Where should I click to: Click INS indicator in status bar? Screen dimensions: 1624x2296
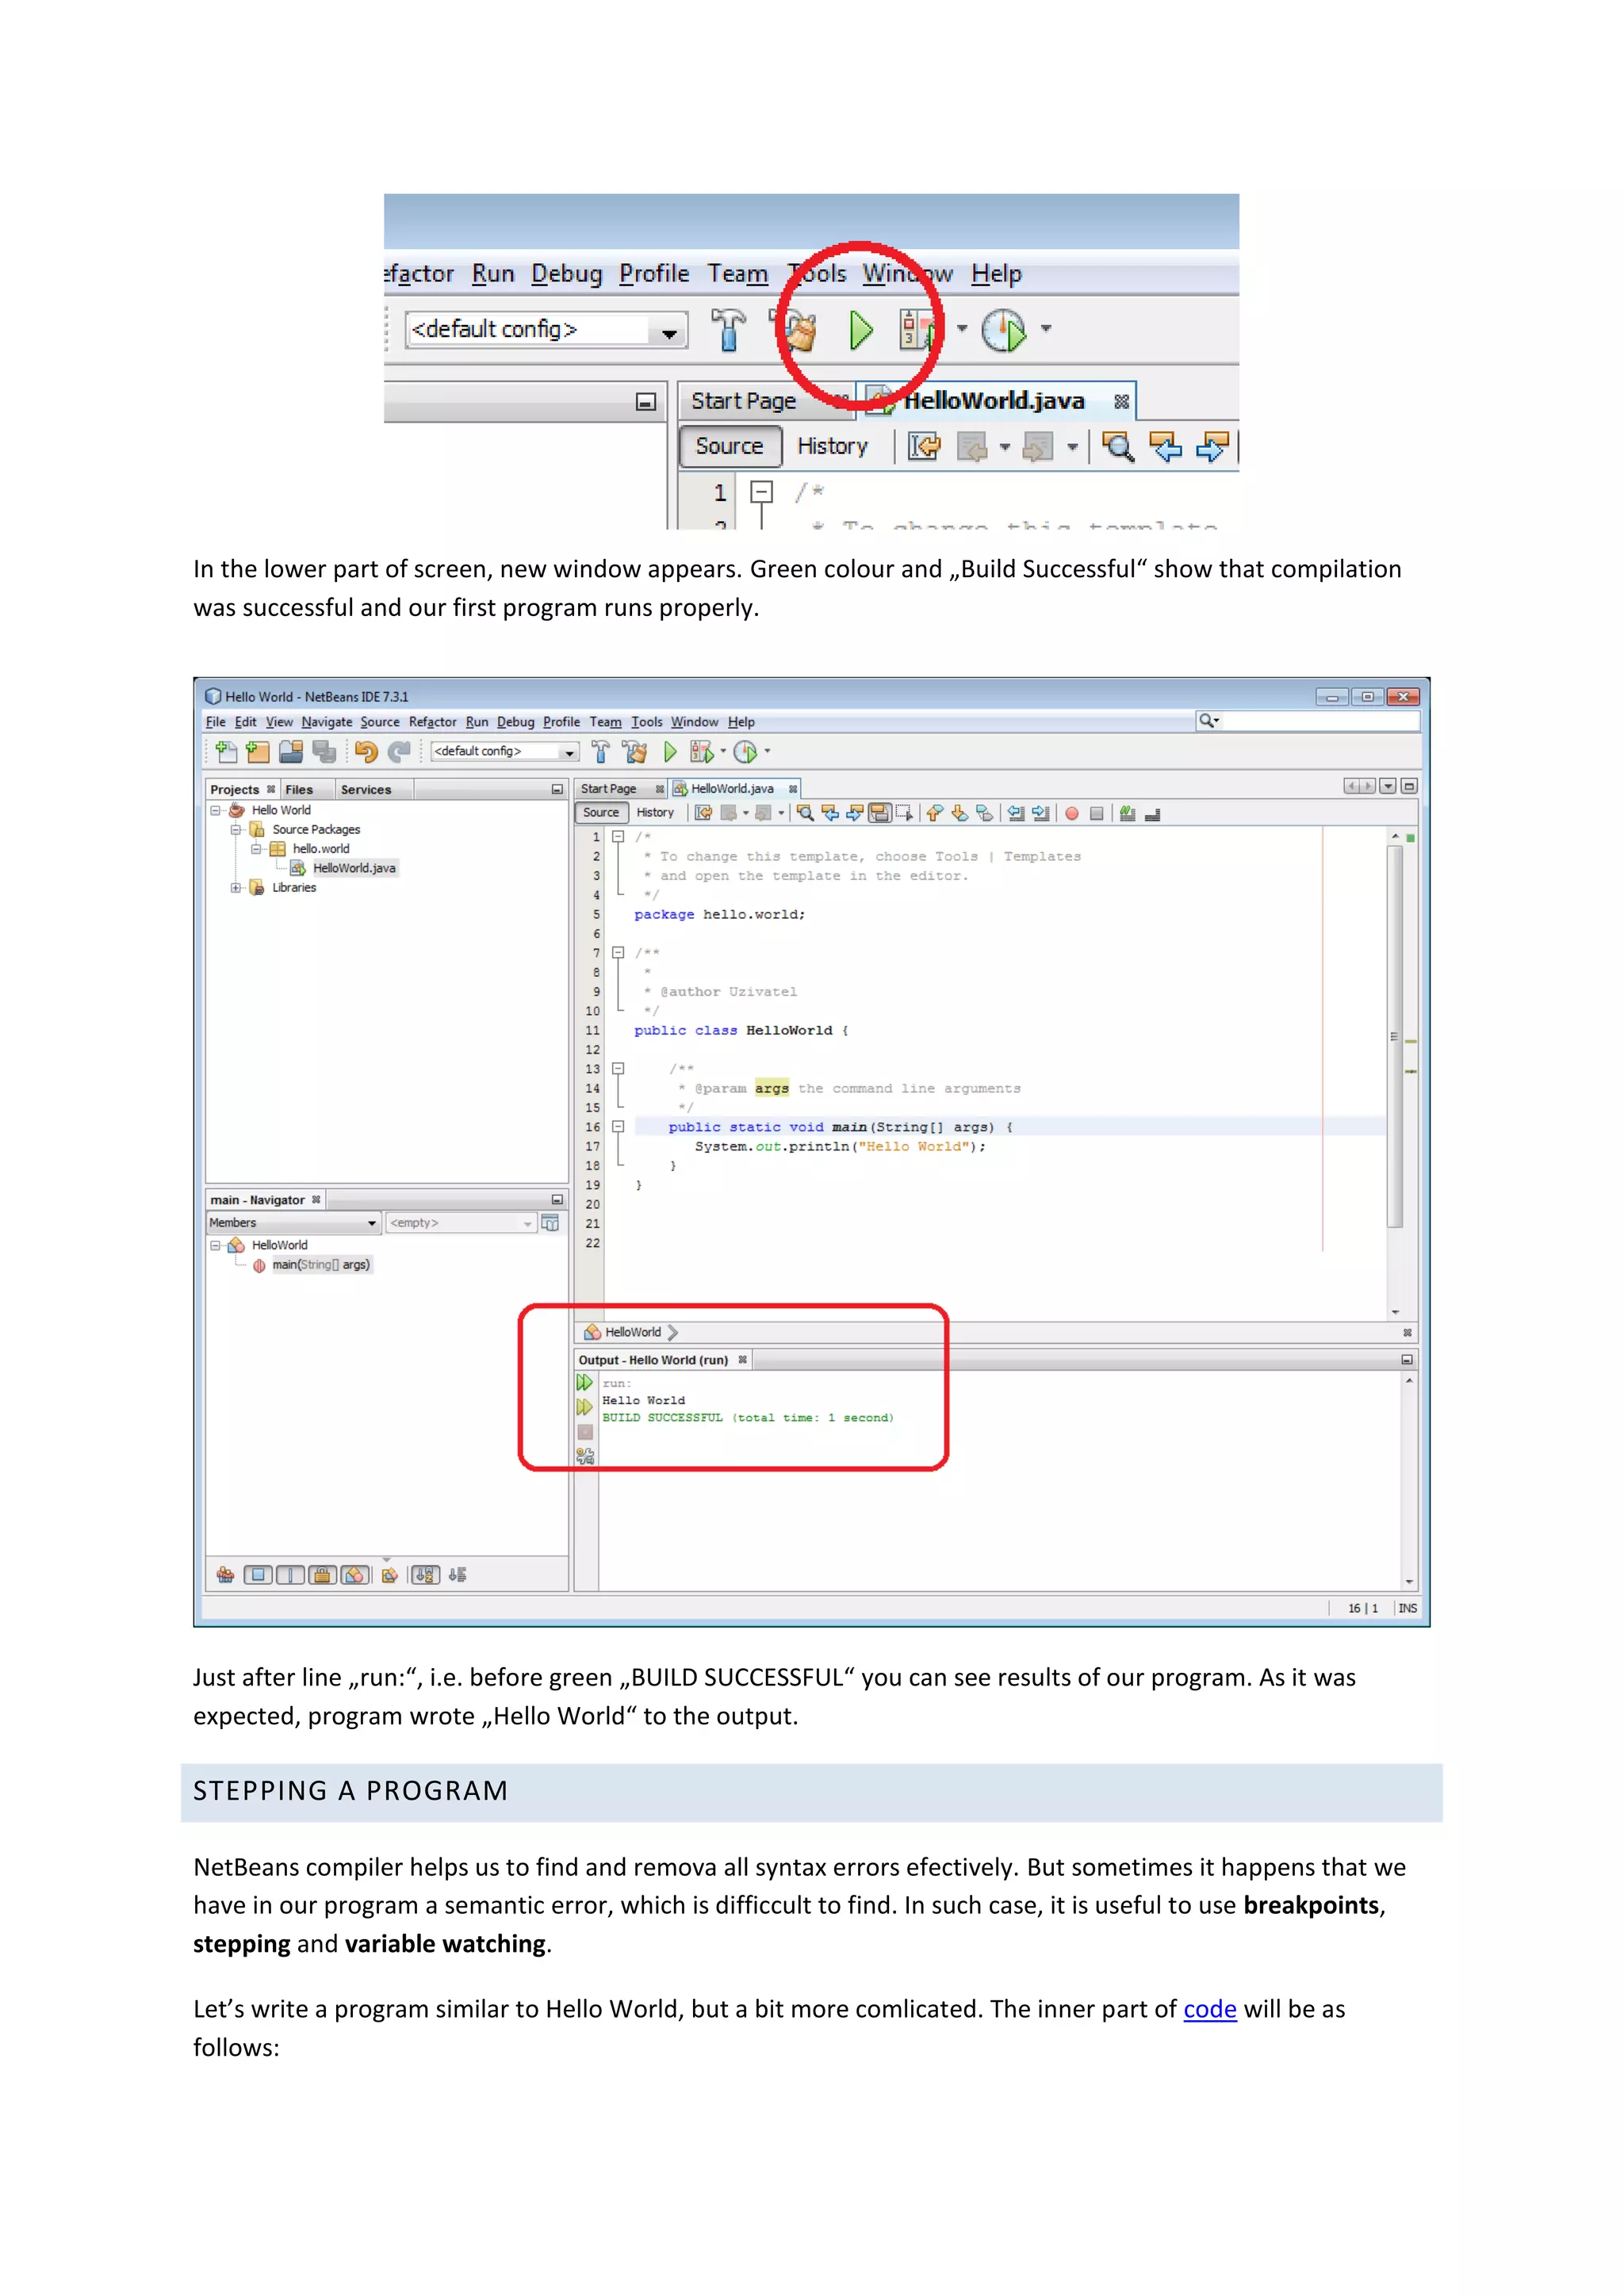click(x=1407, y=1608)
